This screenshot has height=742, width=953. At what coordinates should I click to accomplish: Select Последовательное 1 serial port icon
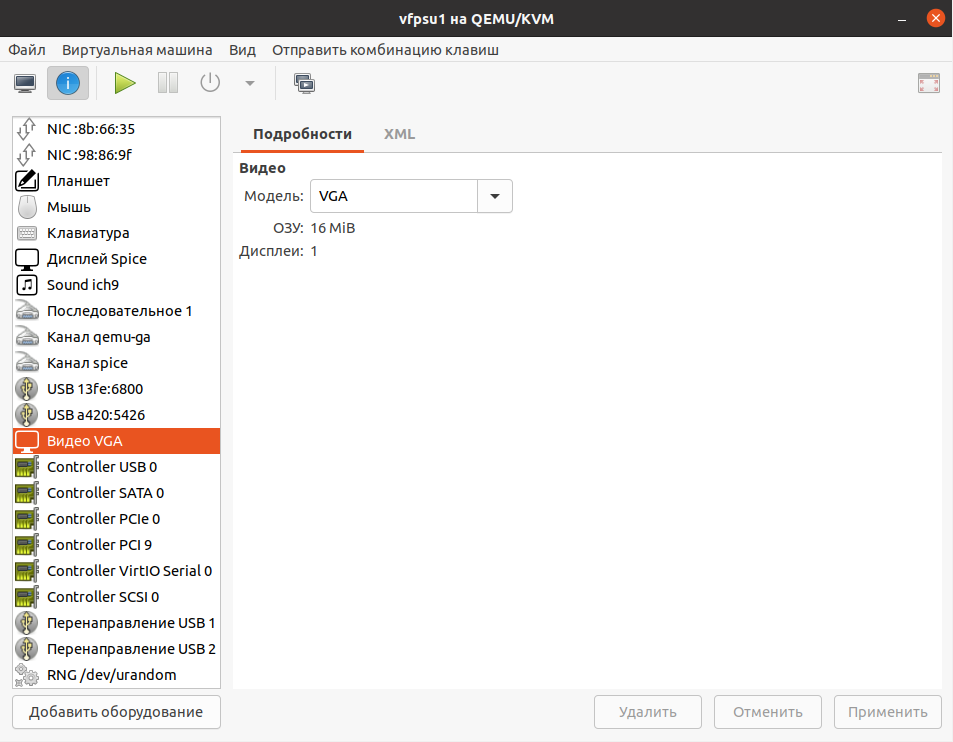[27, 311]
